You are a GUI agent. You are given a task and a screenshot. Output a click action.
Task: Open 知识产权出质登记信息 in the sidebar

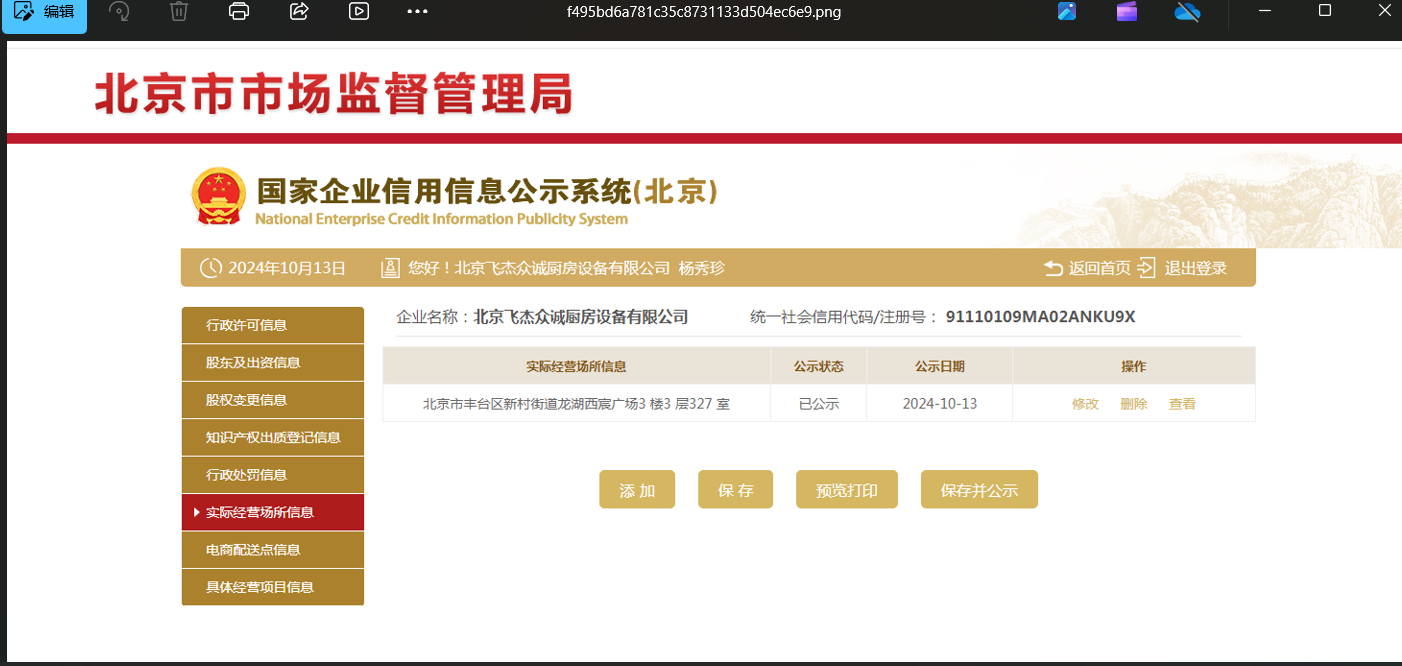tap(273, 437)
